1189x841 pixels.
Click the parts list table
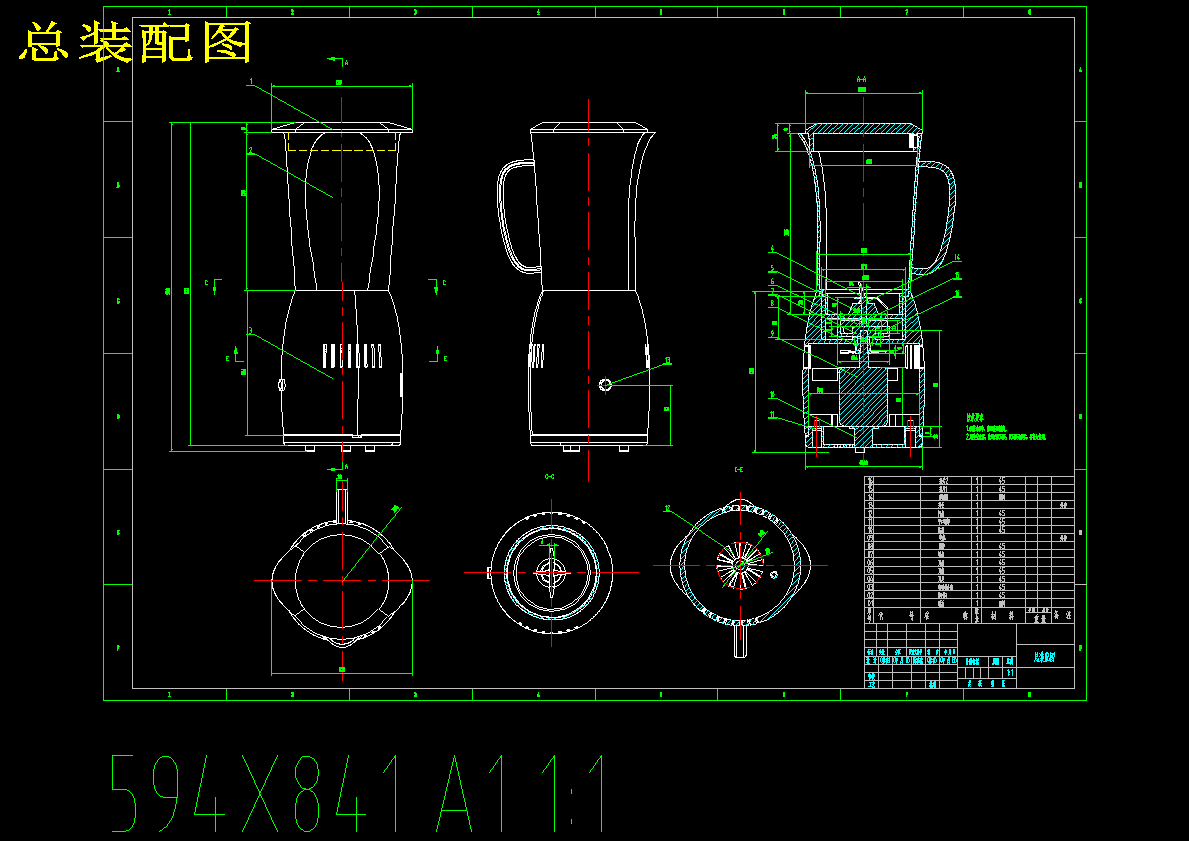tap(969, 549)
